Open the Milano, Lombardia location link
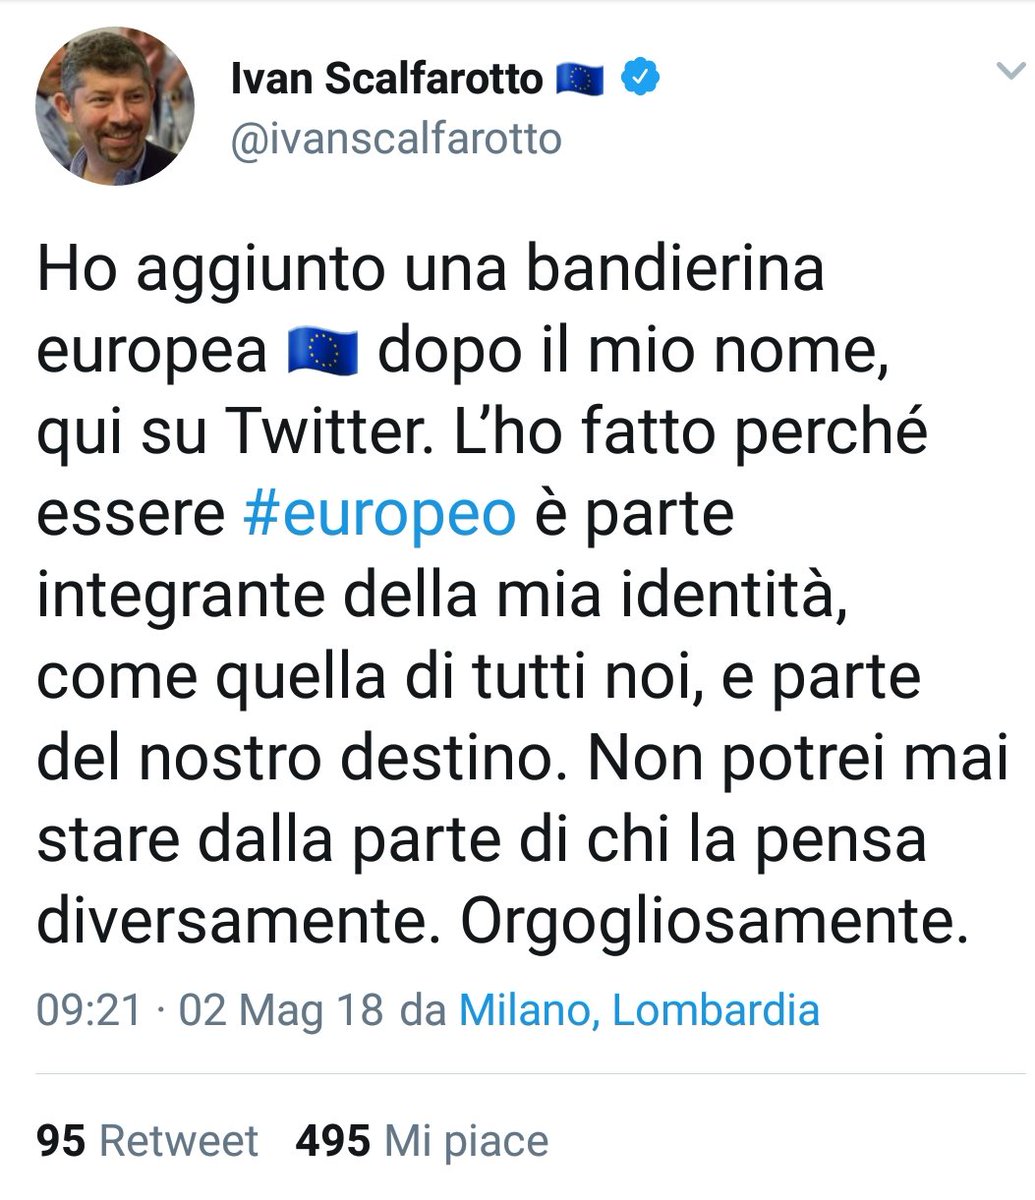1035x1200 pixels. coord(639,1010)
